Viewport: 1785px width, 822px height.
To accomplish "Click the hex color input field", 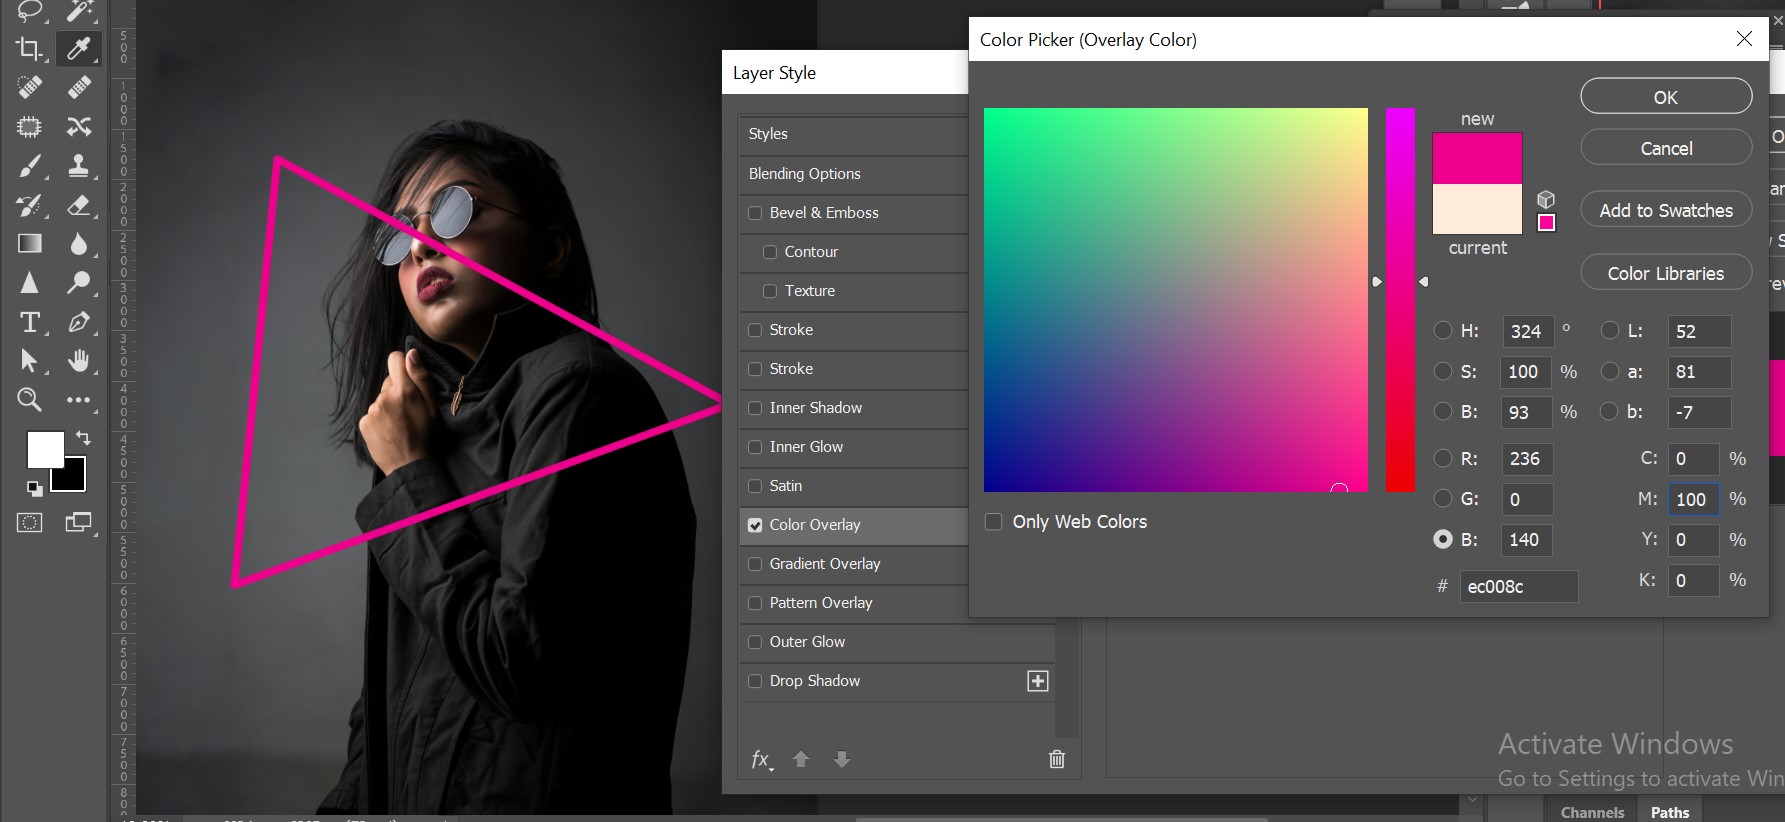I will [1519, 587].
